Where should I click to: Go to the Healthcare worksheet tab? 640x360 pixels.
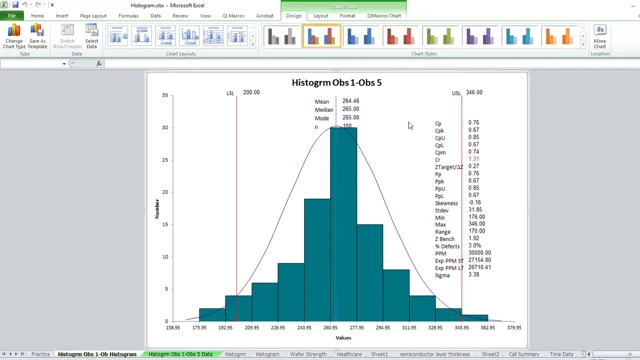[x=349, y=354]
